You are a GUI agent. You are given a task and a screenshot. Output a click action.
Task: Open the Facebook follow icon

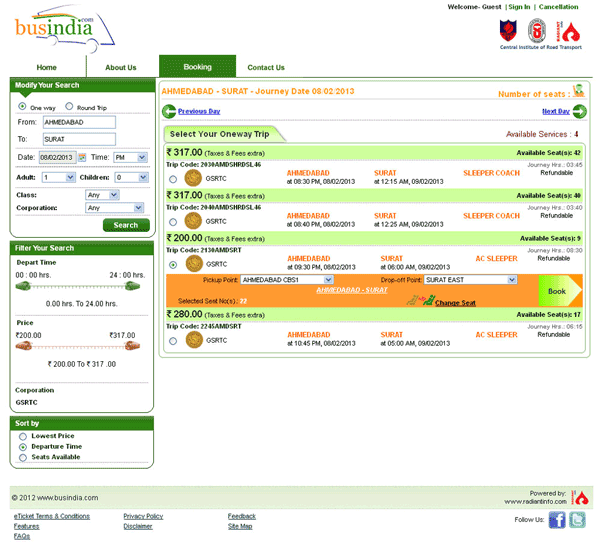(x=557, y=520)
